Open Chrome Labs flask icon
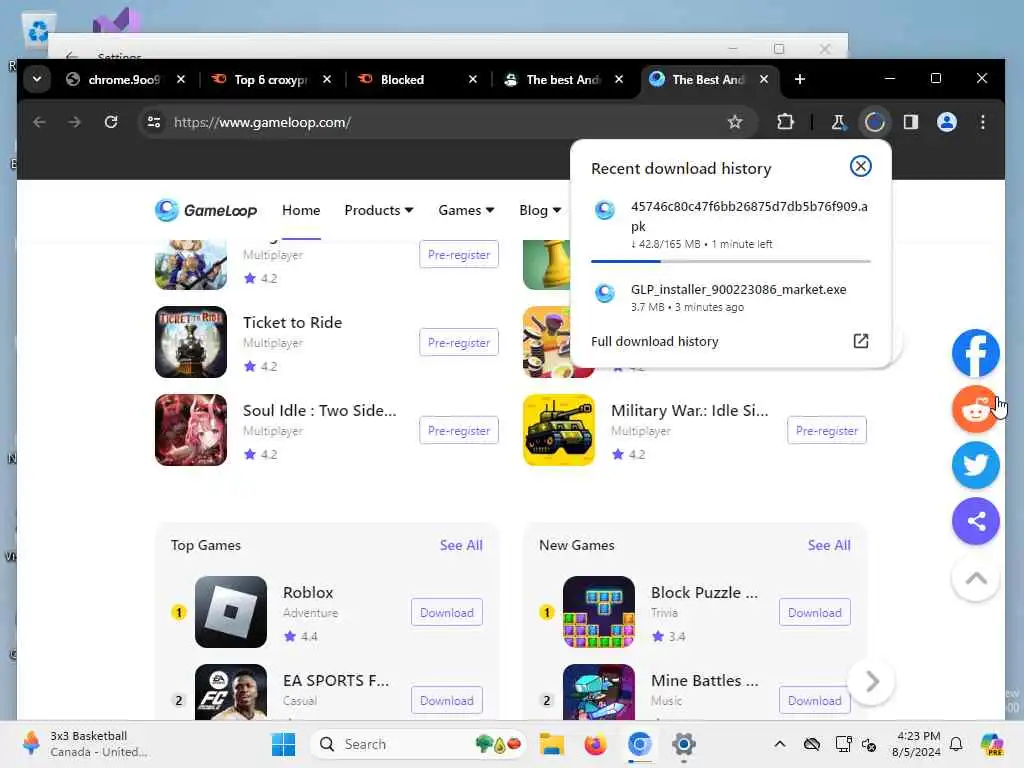 [838, 122]
